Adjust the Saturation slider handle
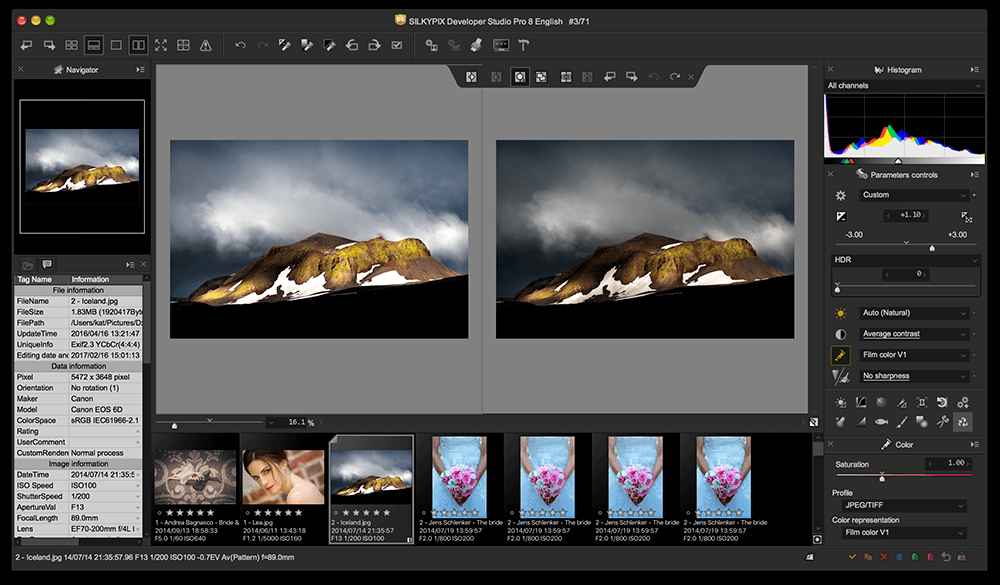Viewport: 1000px width, 585px height. [881, 477]
